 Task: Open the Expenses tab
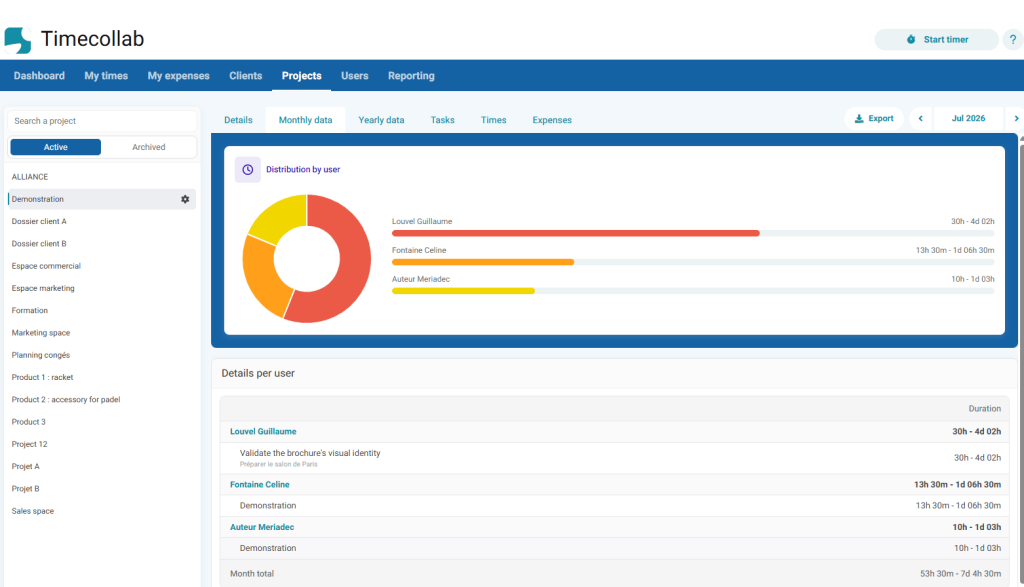click(x=552, y=120)
